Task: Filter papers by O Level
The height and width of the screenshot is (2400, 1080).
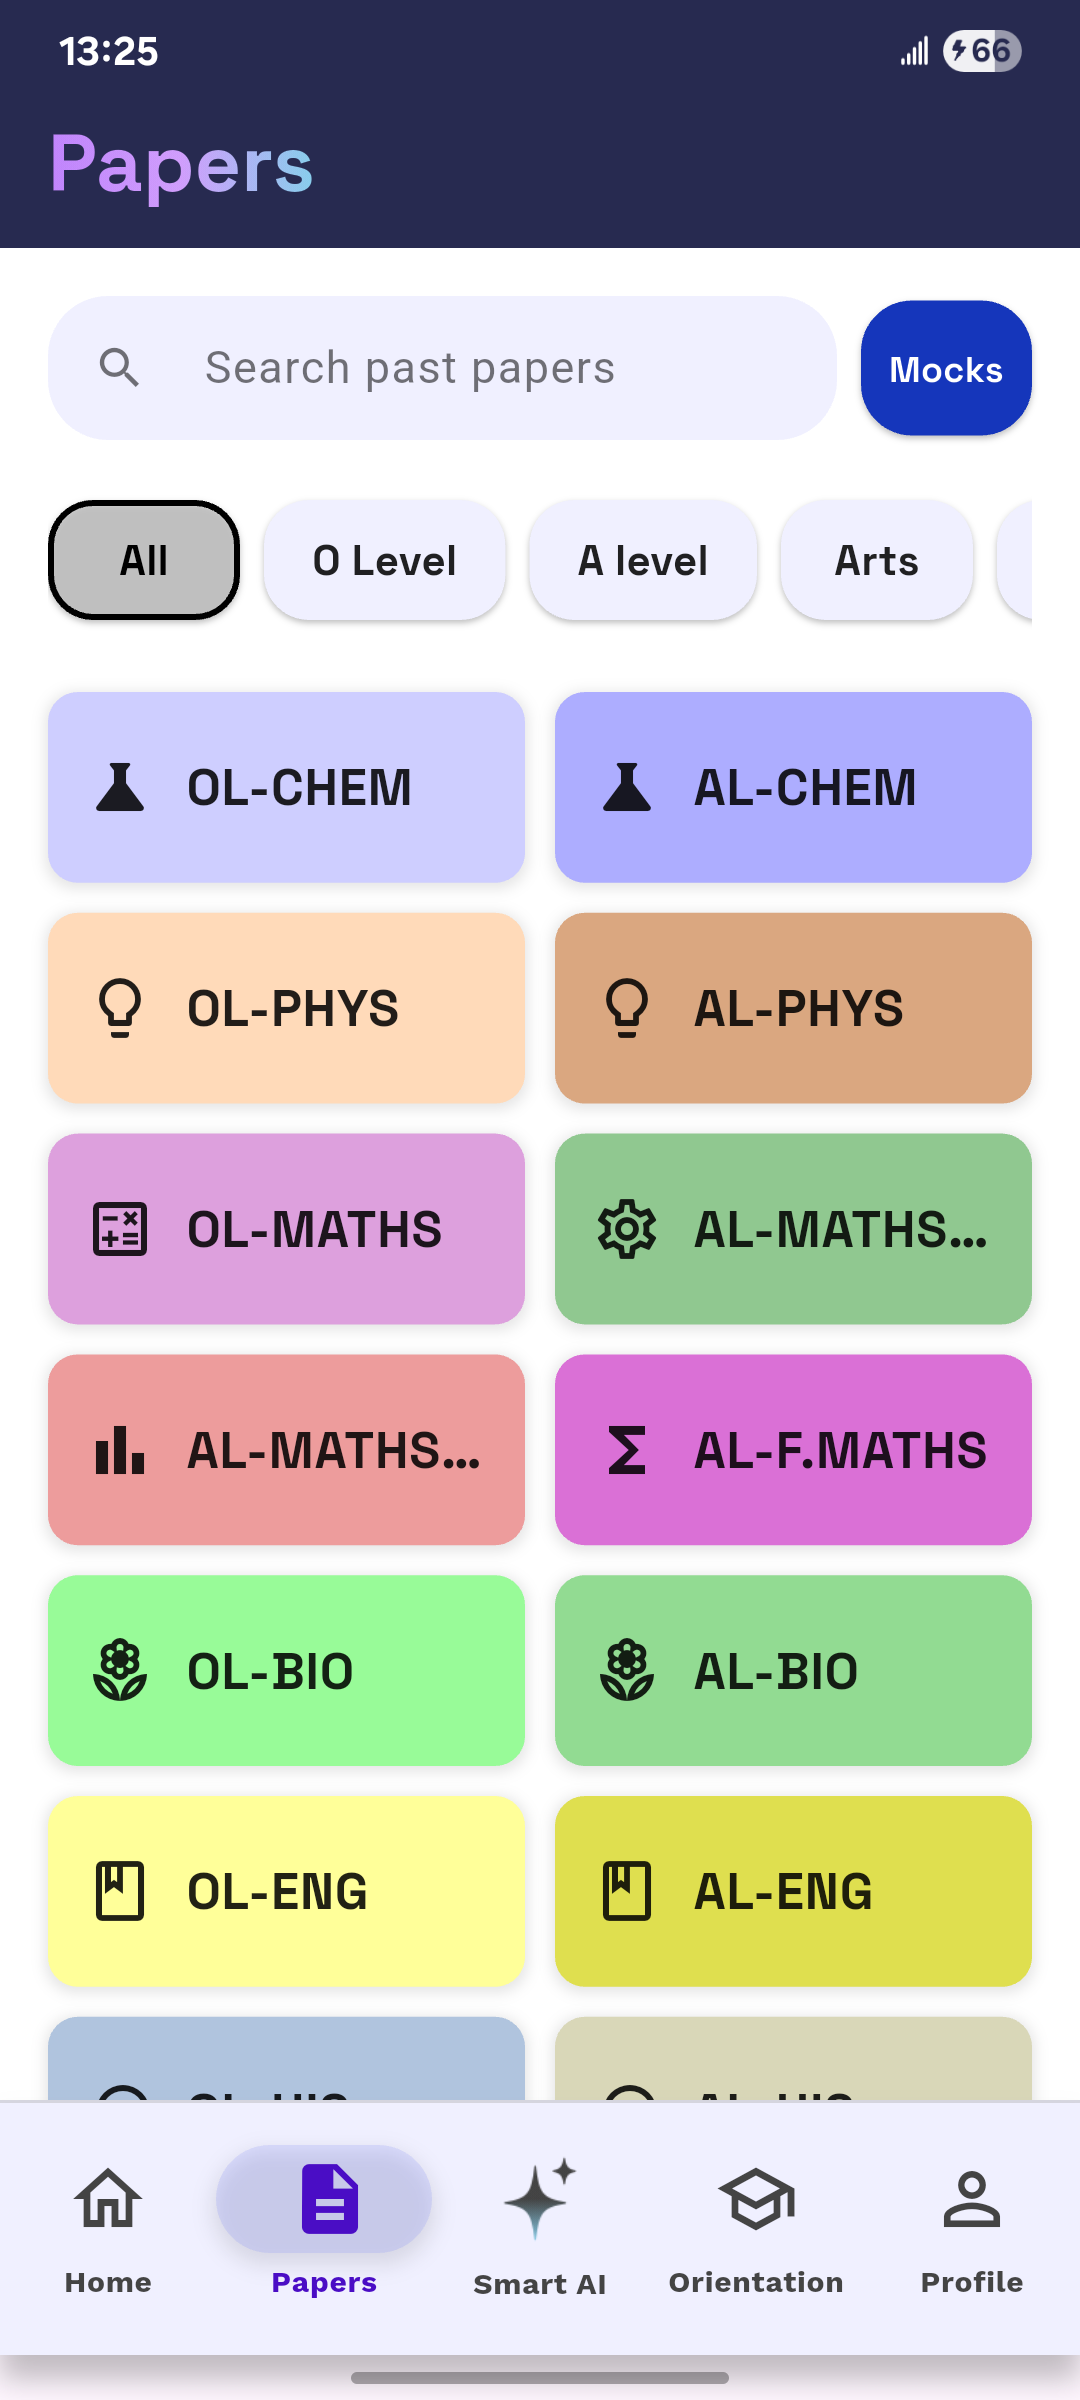Action: (x=384, y=560)
